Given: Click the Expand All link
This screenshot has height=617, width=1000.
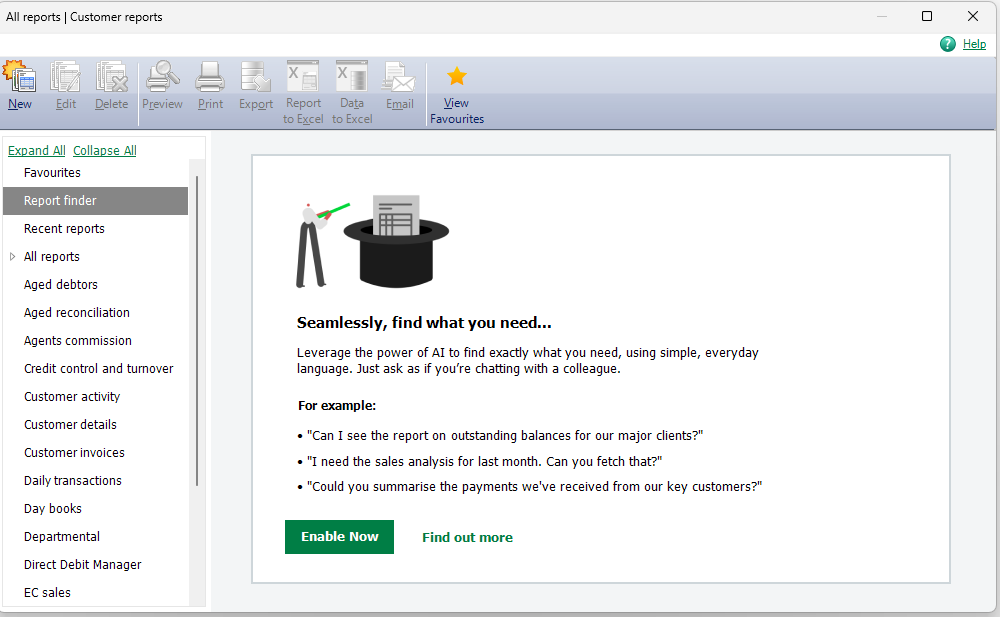Looking at the screenshot, I should coord(36,151).
